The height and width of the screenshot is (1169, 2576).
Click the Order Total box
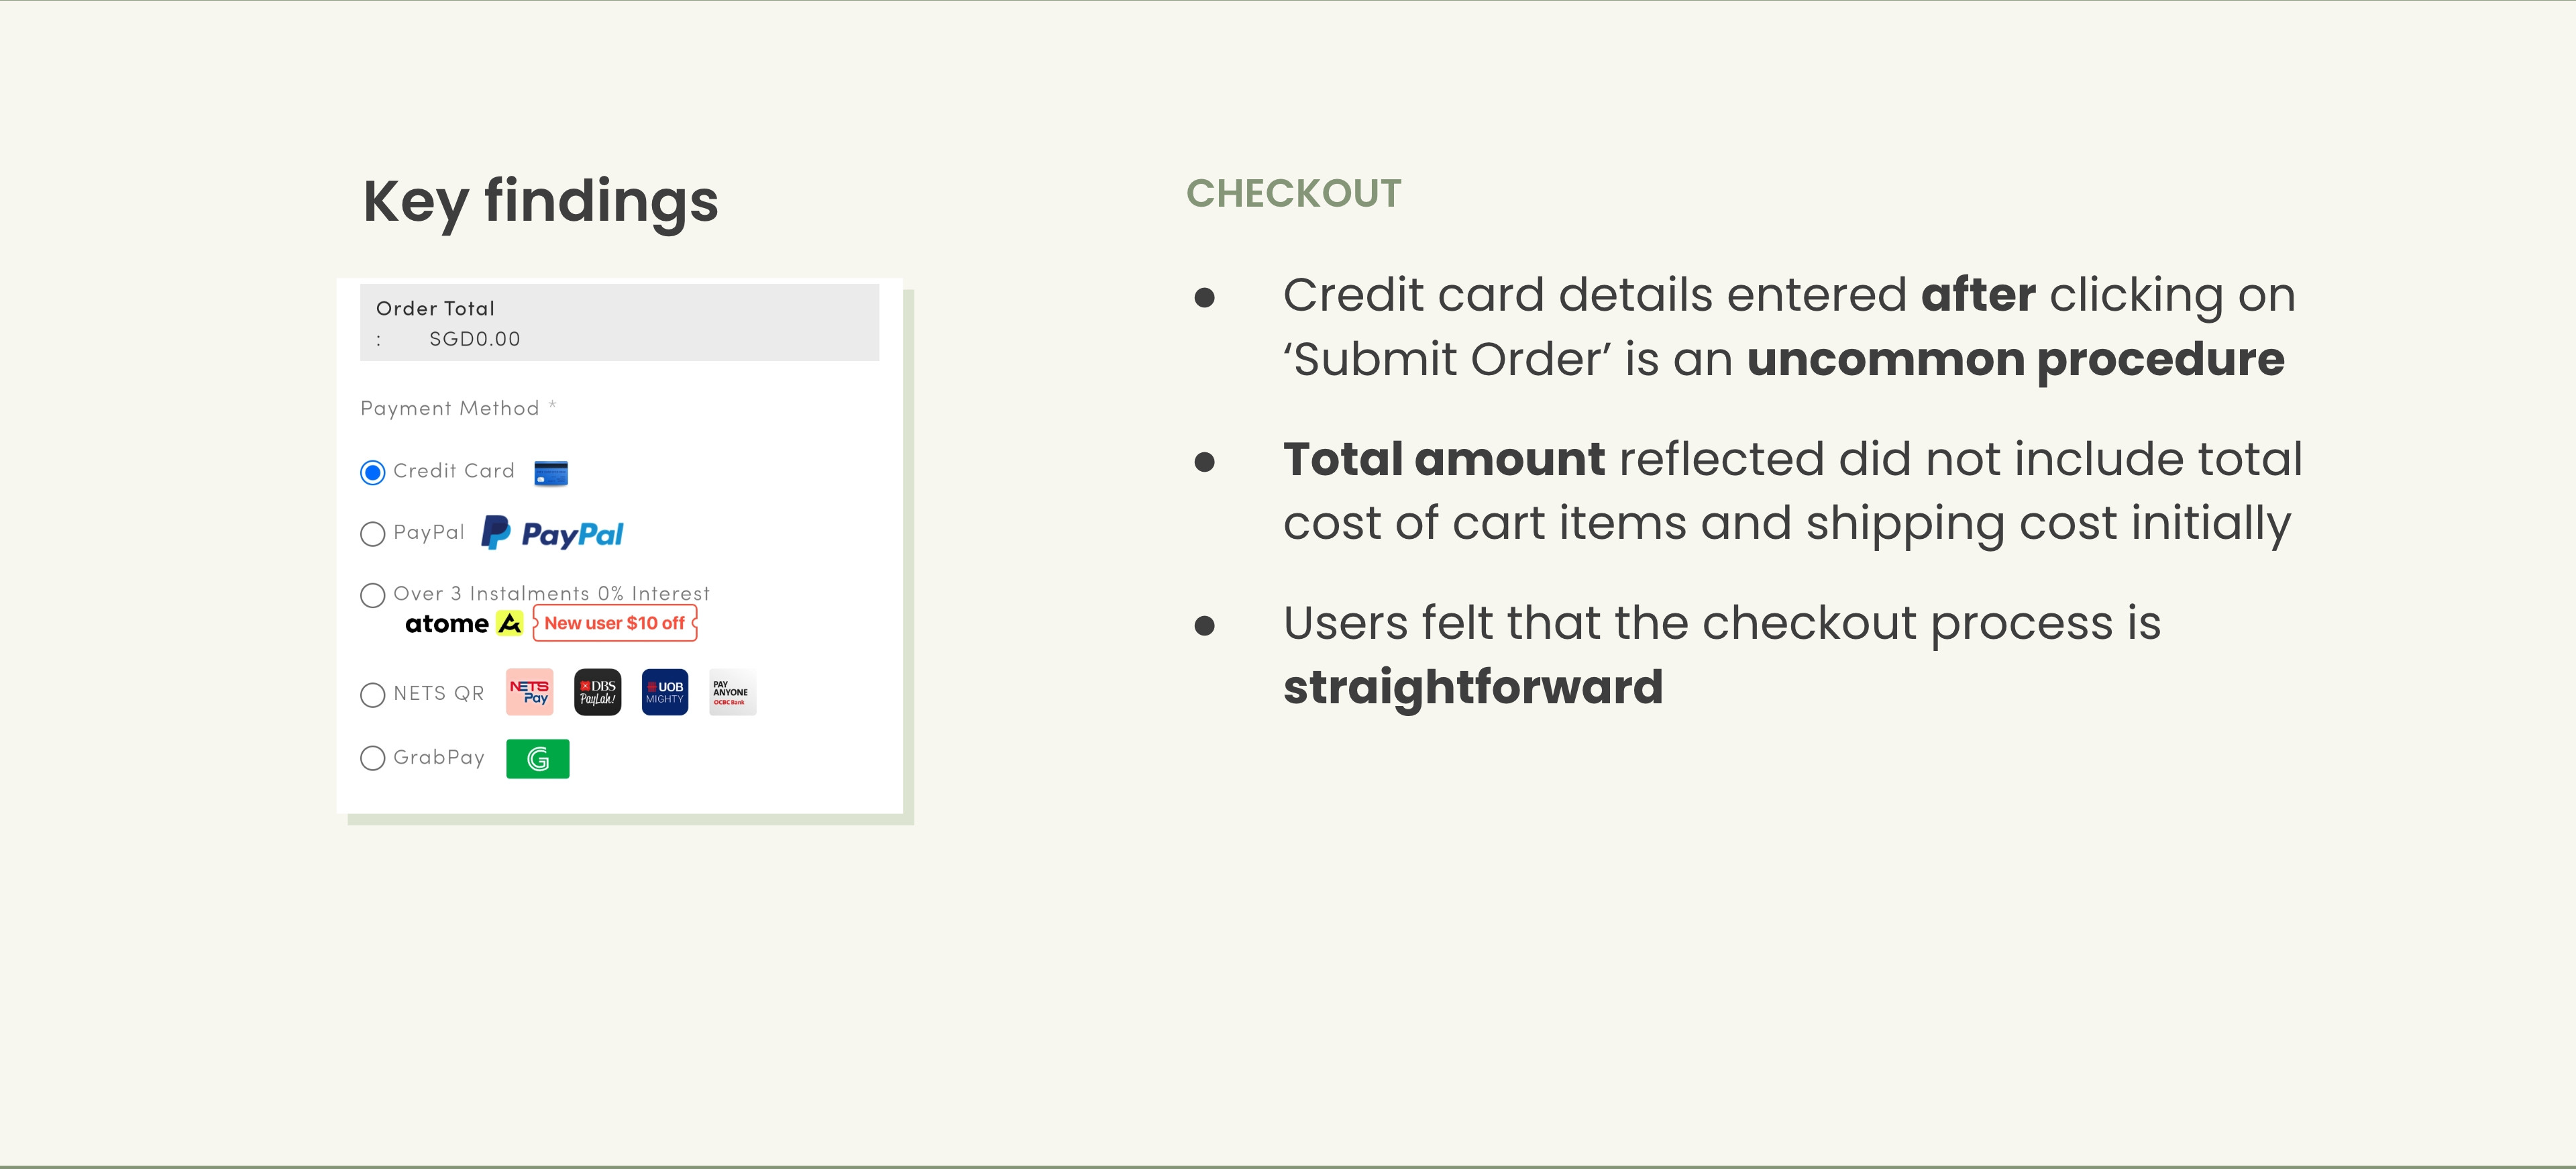[619, 323]
